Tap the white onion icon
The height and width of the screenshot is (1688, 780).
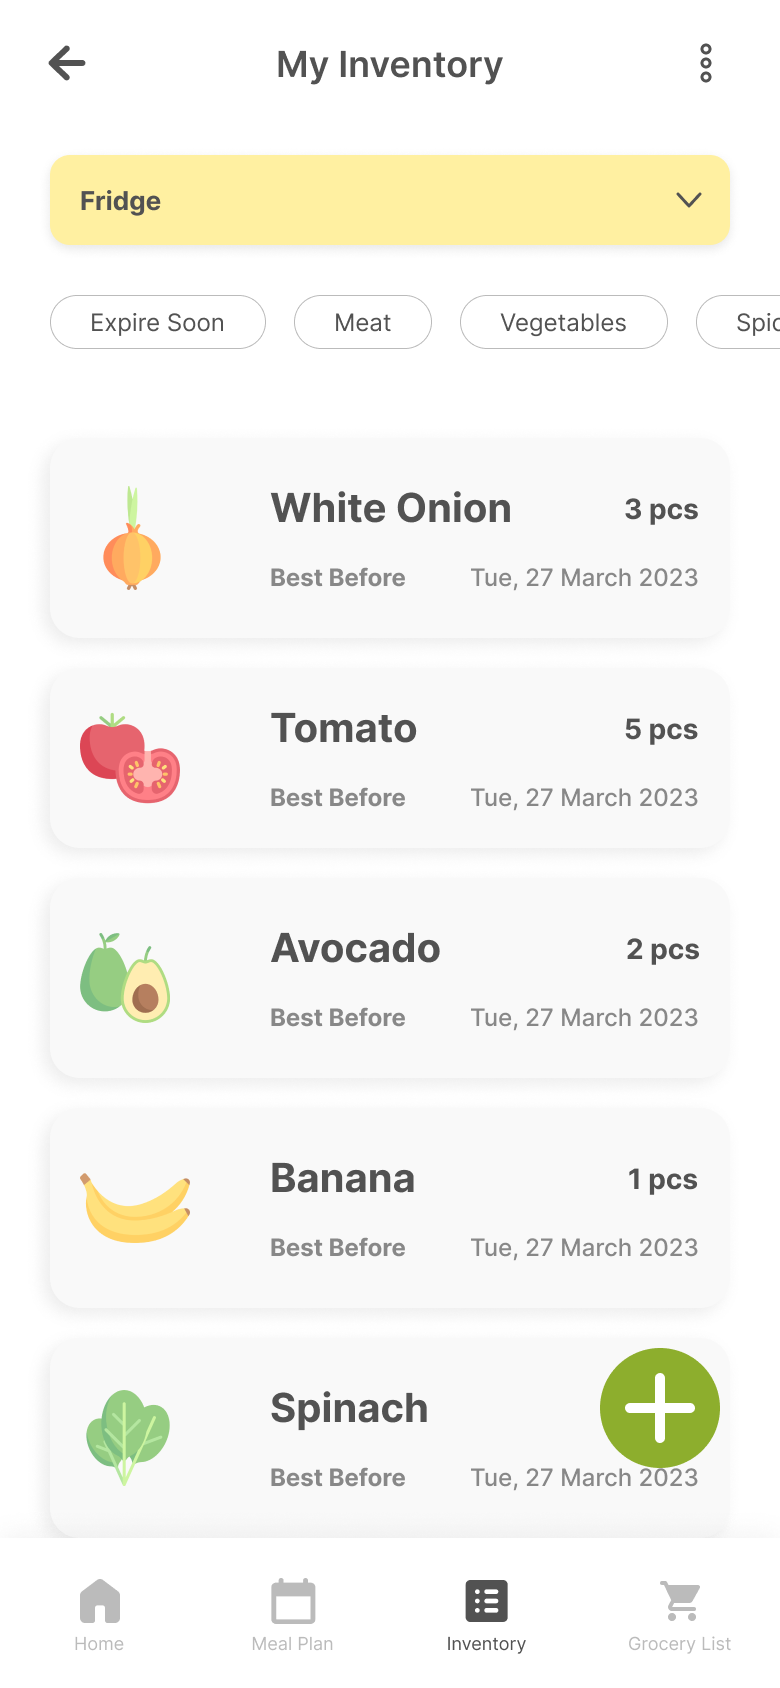[132, 538]
